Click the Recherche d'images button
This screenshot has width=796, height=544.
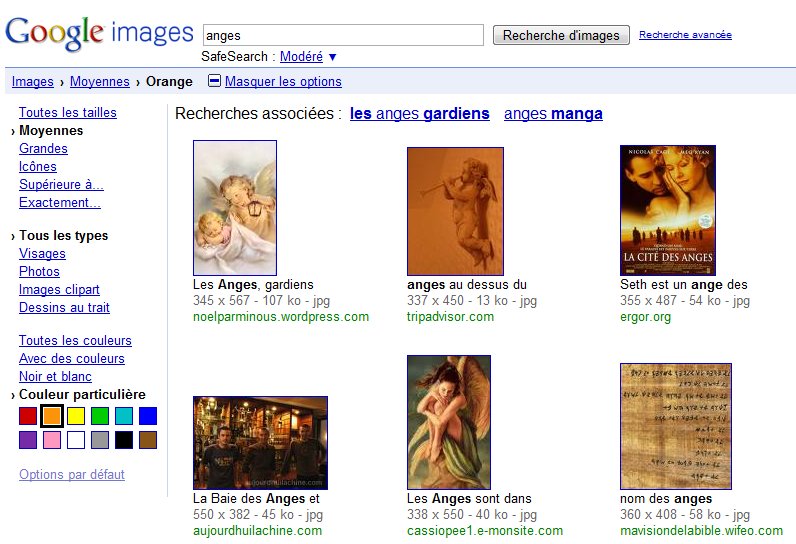561,35
